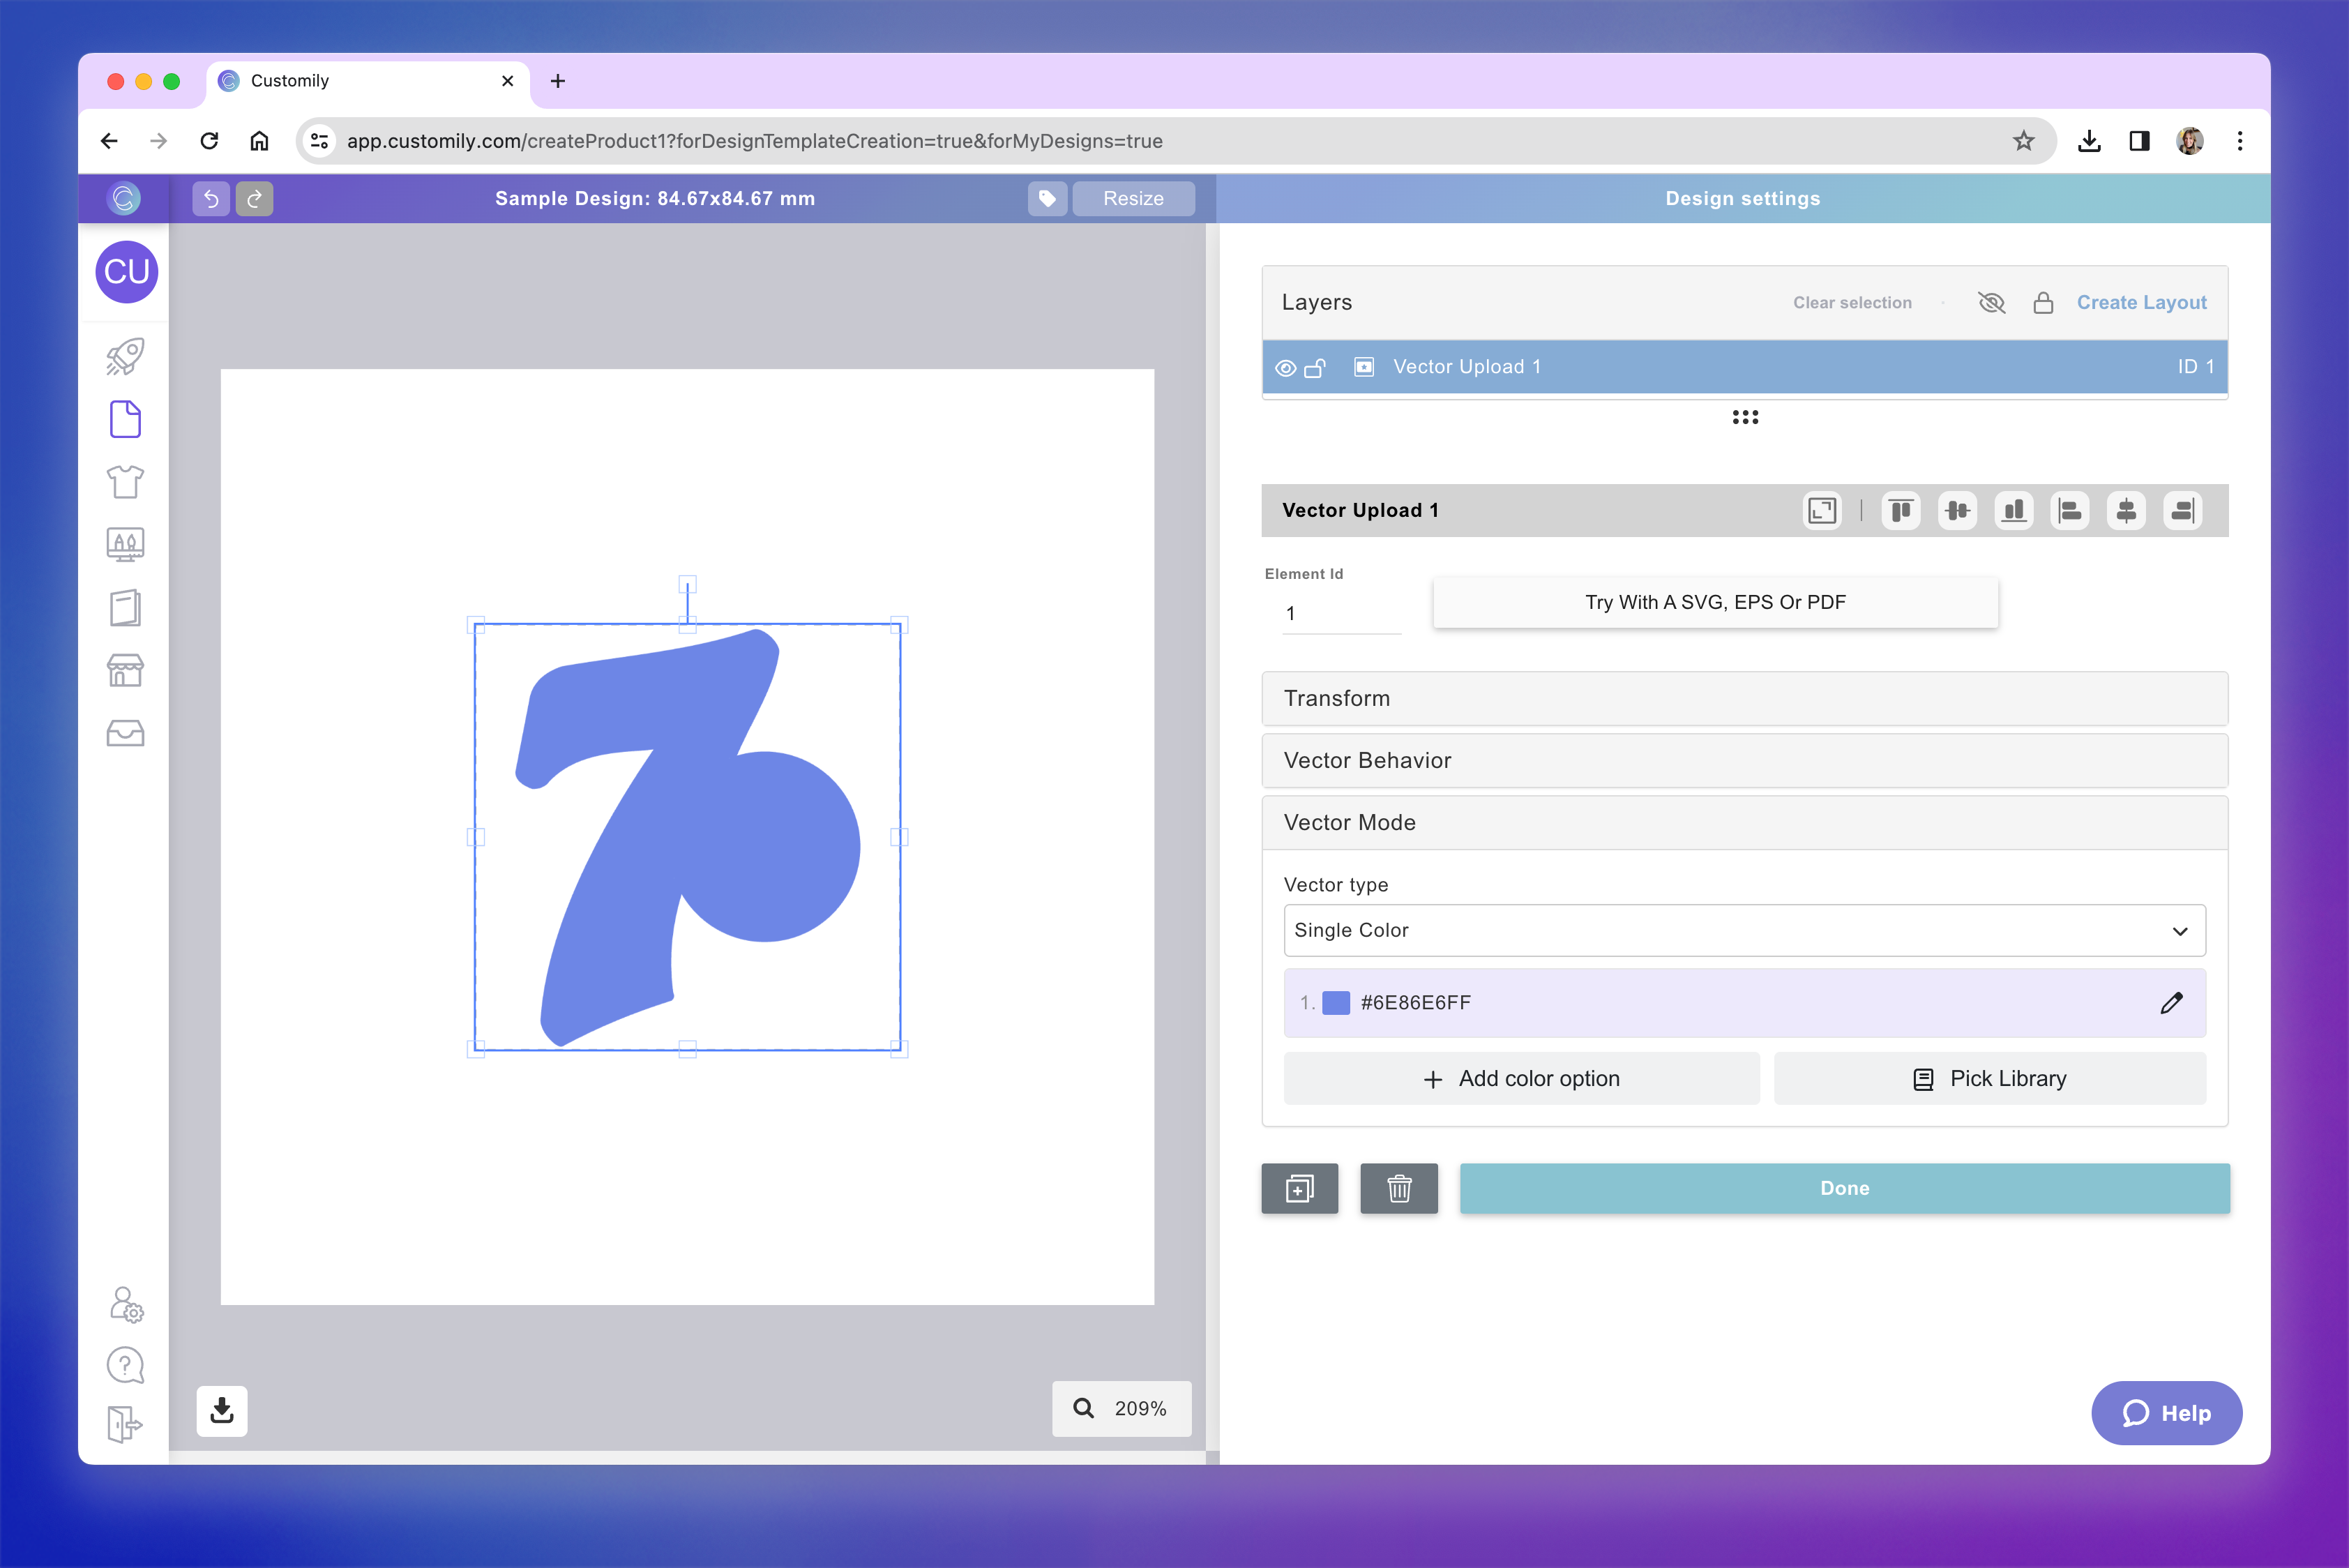Toggle visibility of the Vector Upload 1 layer
The height and width of the screenshot is (1568, 2349).
(1286, 367)
